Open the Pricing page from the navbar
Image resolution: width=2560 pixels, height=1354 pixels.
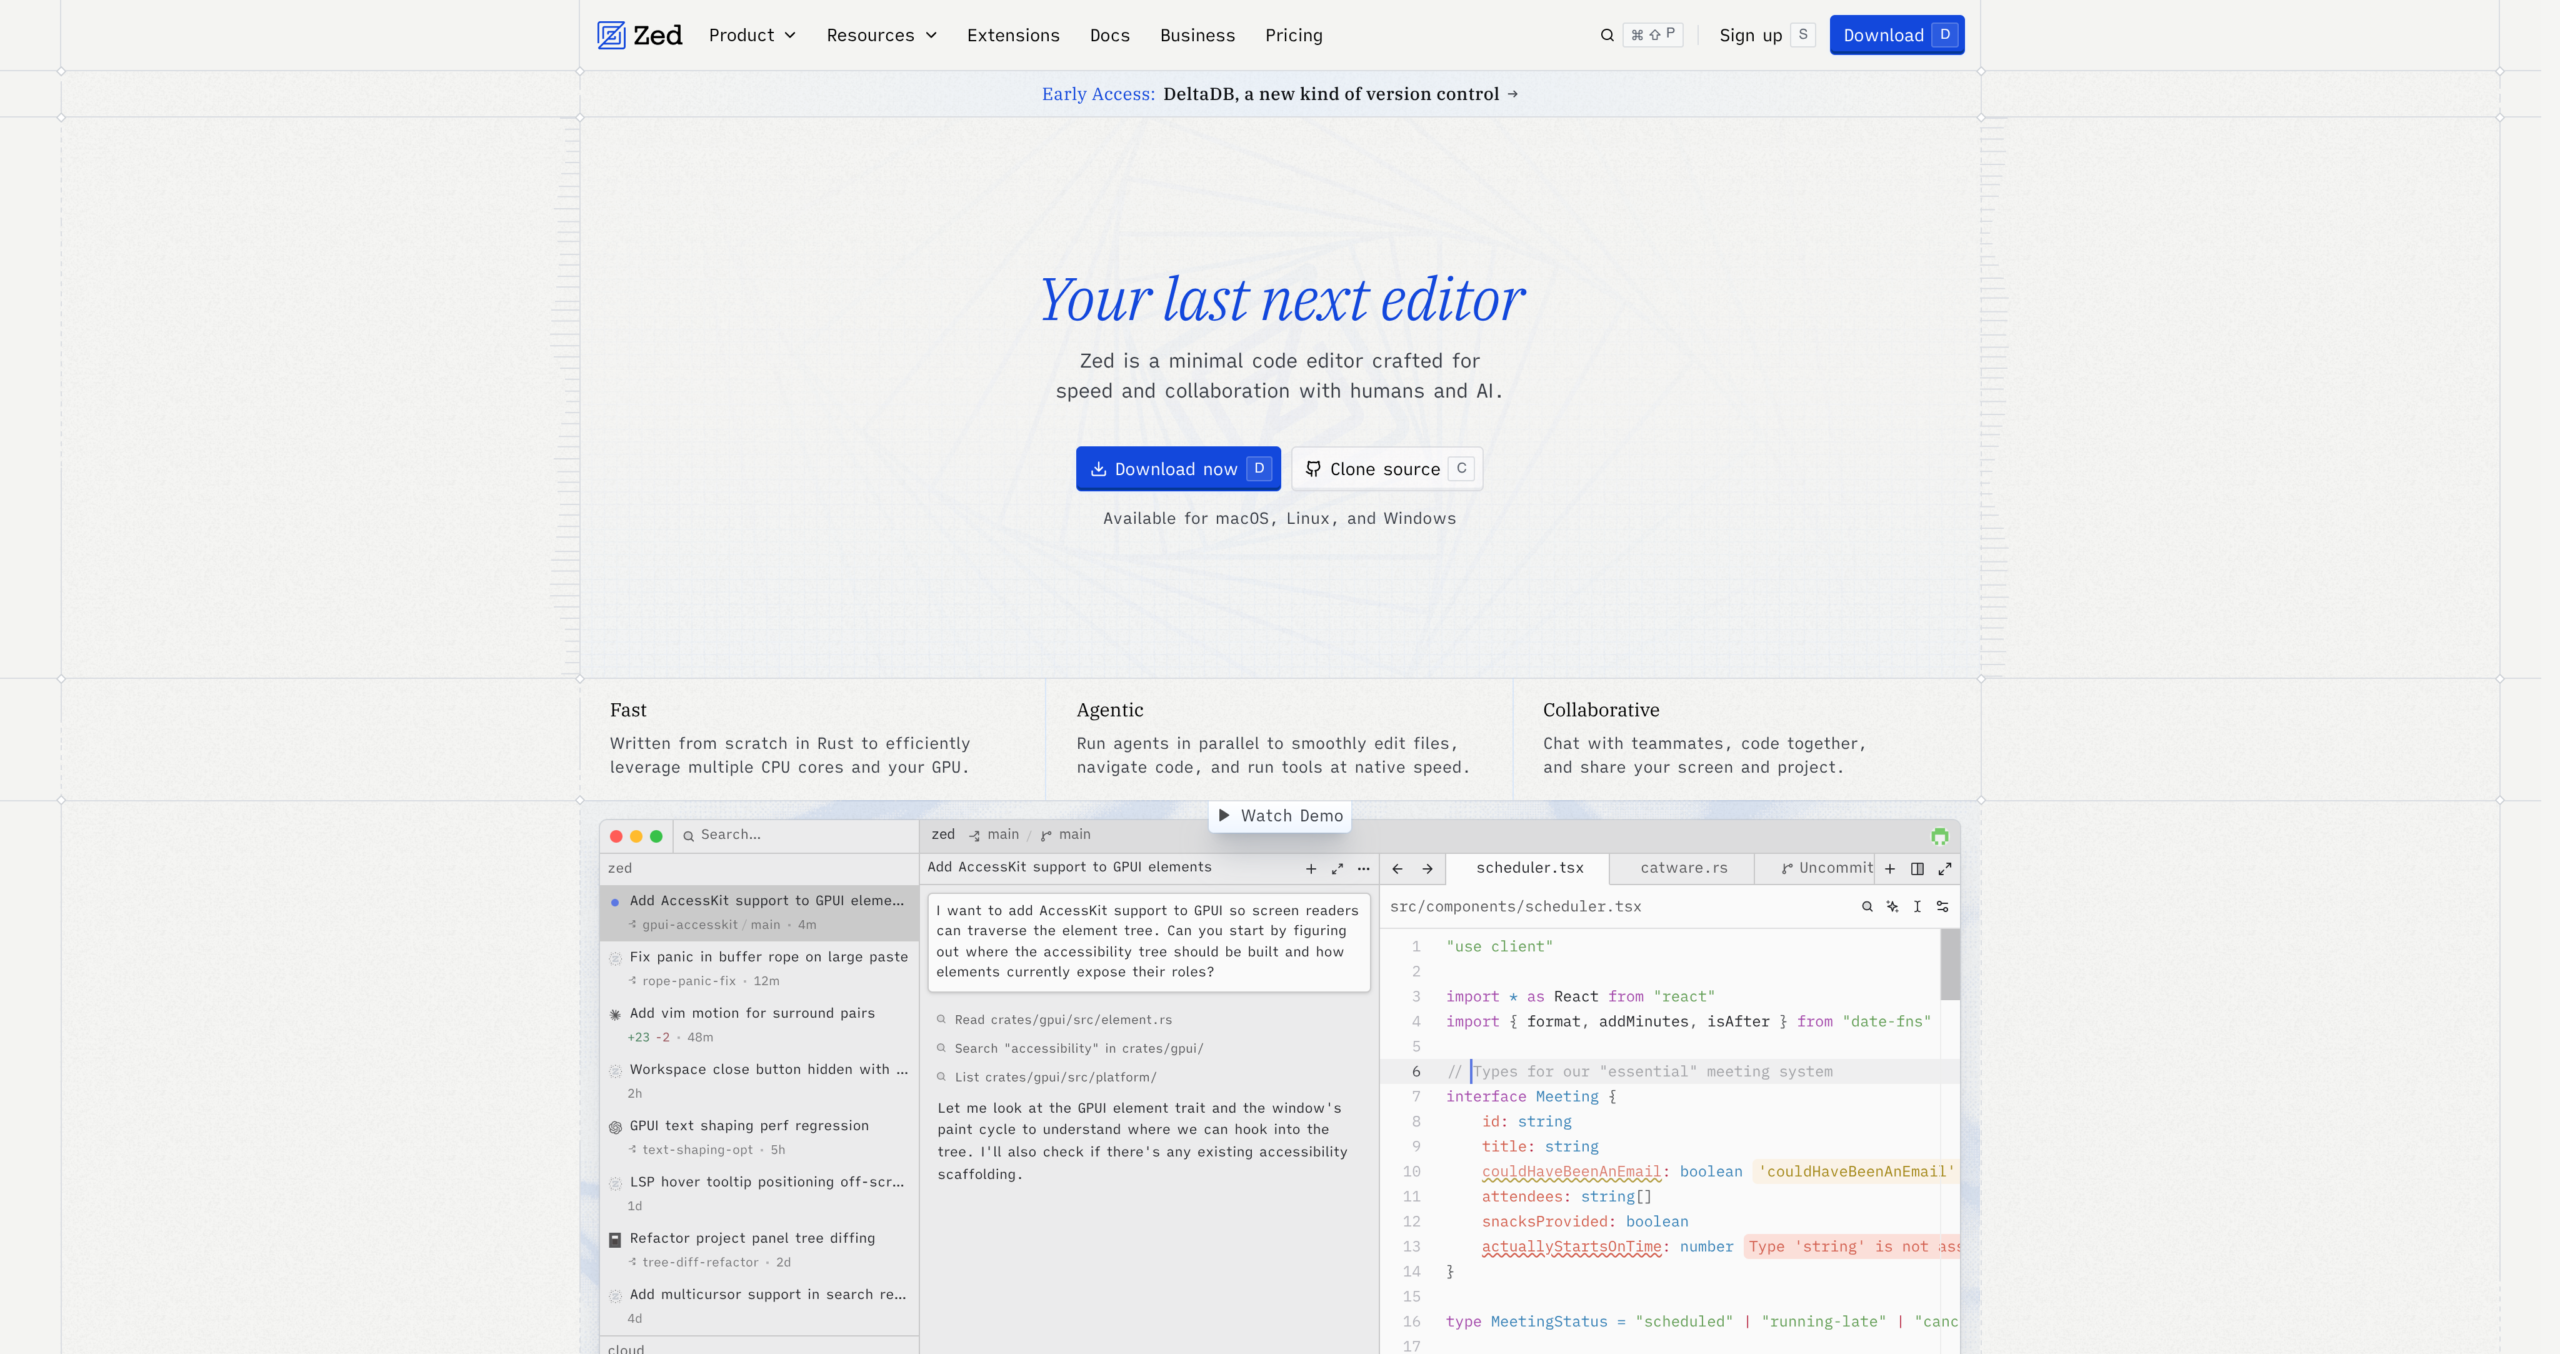[1293, 35]
